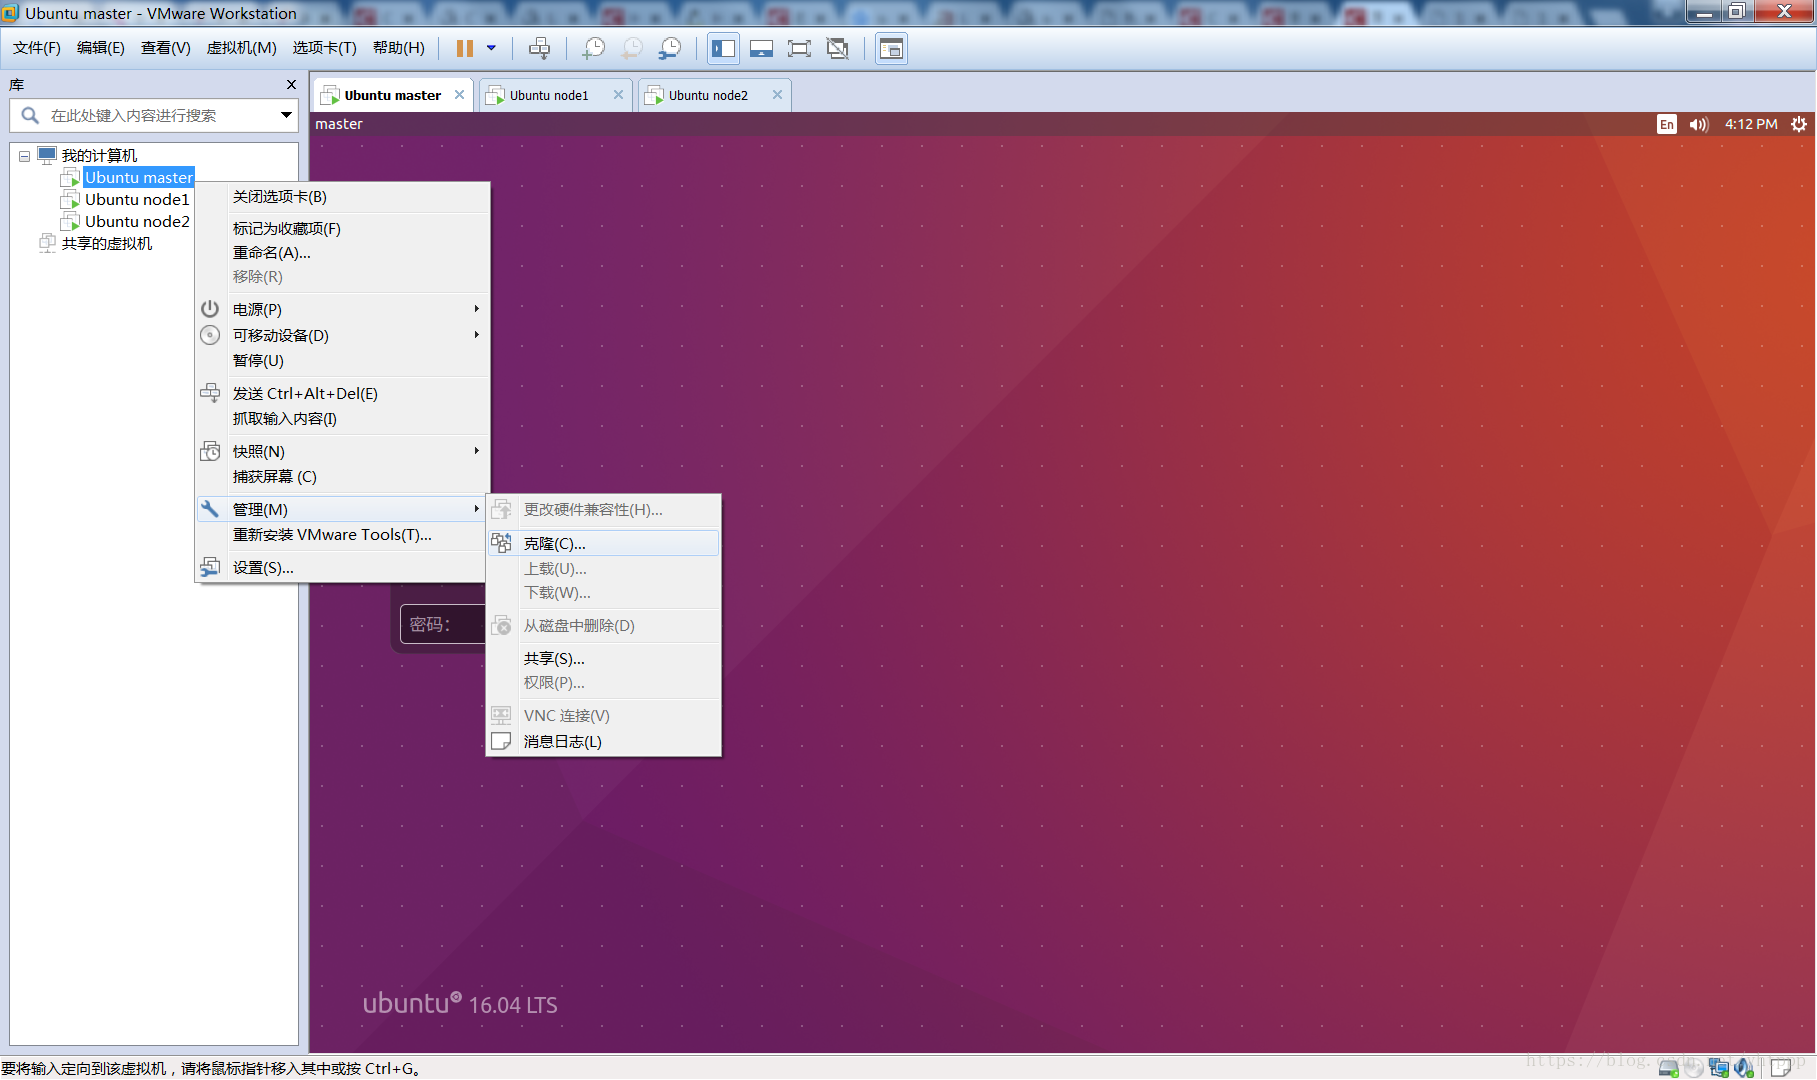Close the Ubuntu node1 tab
Screen dimensions: 1817x1080
[x=618, y=95]
